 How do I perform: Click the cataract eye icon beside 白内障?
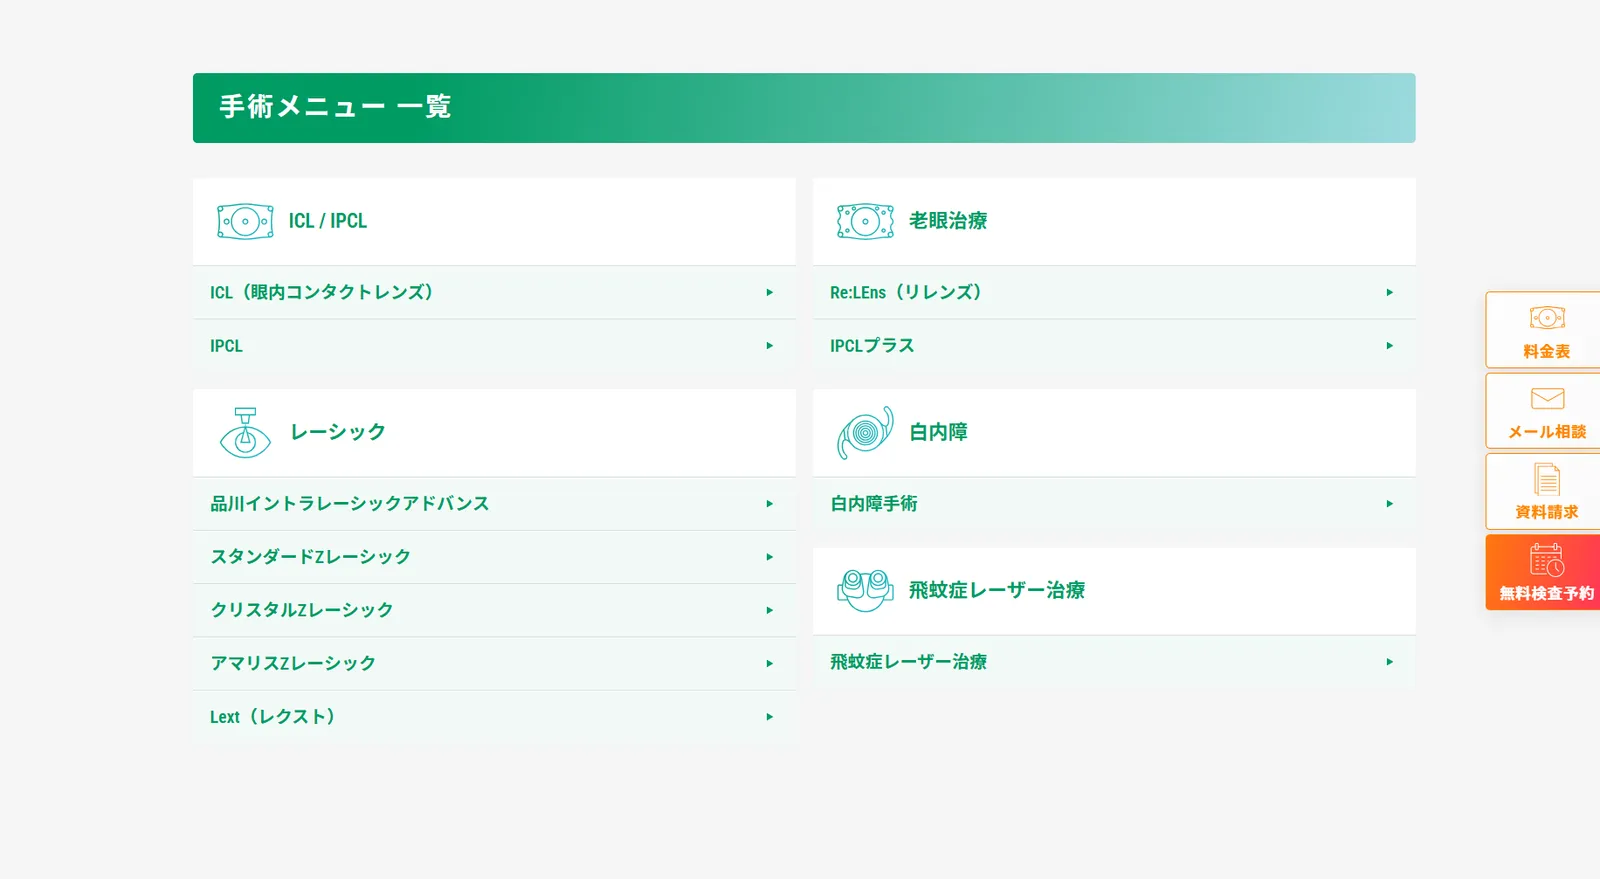(x=865, y=433)
